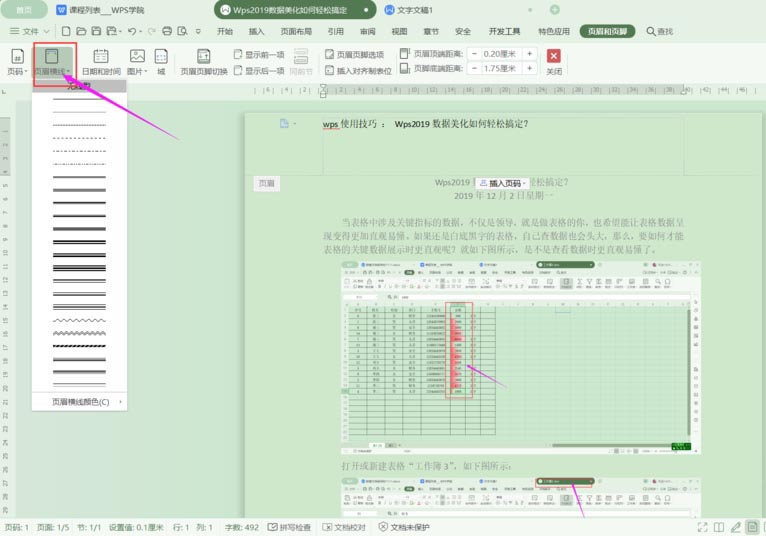Click the indent marker on the ruler

click(x=323, y=90)
